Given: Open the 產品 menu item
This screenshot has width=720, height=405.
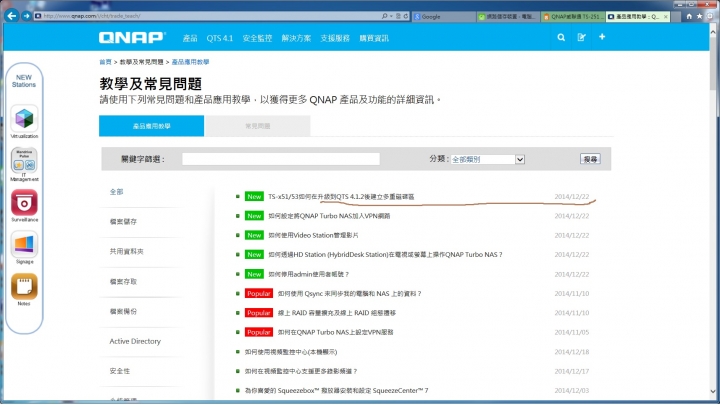Looking at the screenshot, I should 190,38.
